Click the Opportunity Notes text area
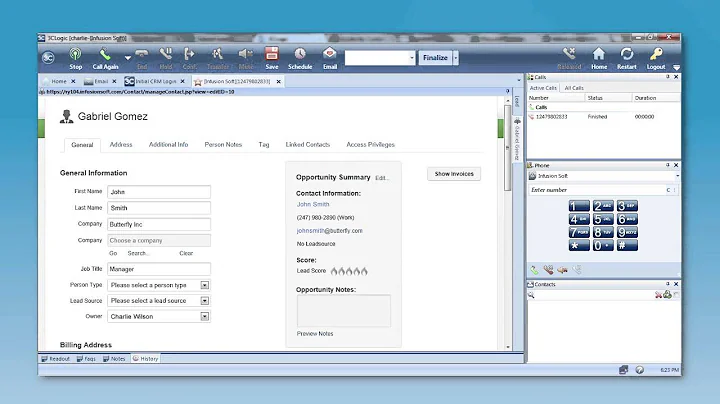 coord(343,311)
